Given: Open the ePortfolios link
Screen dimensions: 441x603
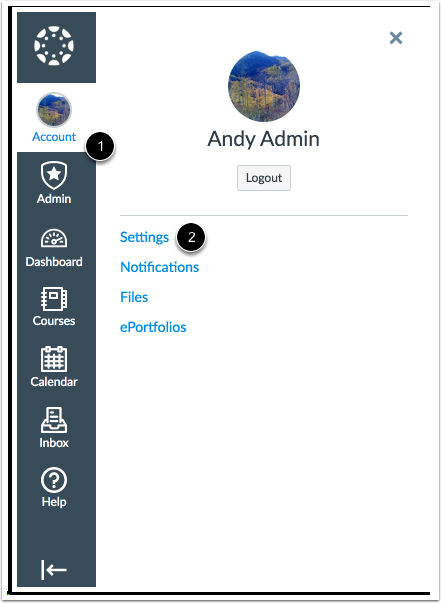Looking at the screenshot, I should click(x=153, y=327).
